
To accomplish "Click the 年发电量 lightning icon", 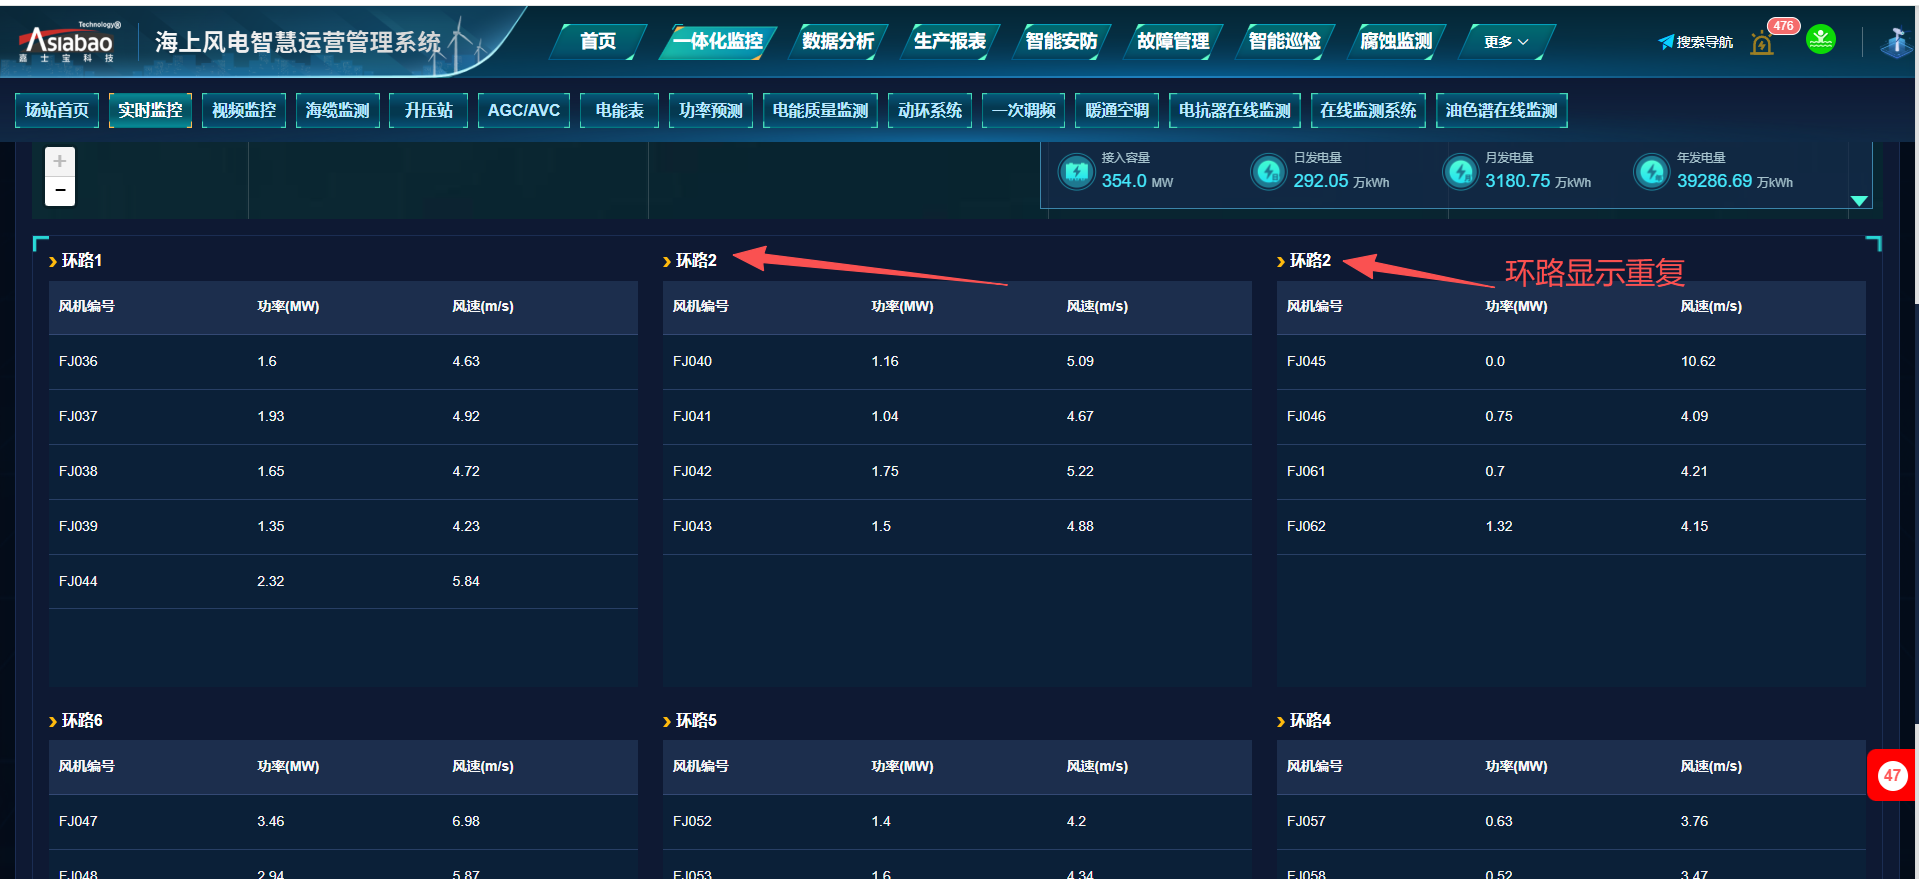I will (x=1652, y=172).
